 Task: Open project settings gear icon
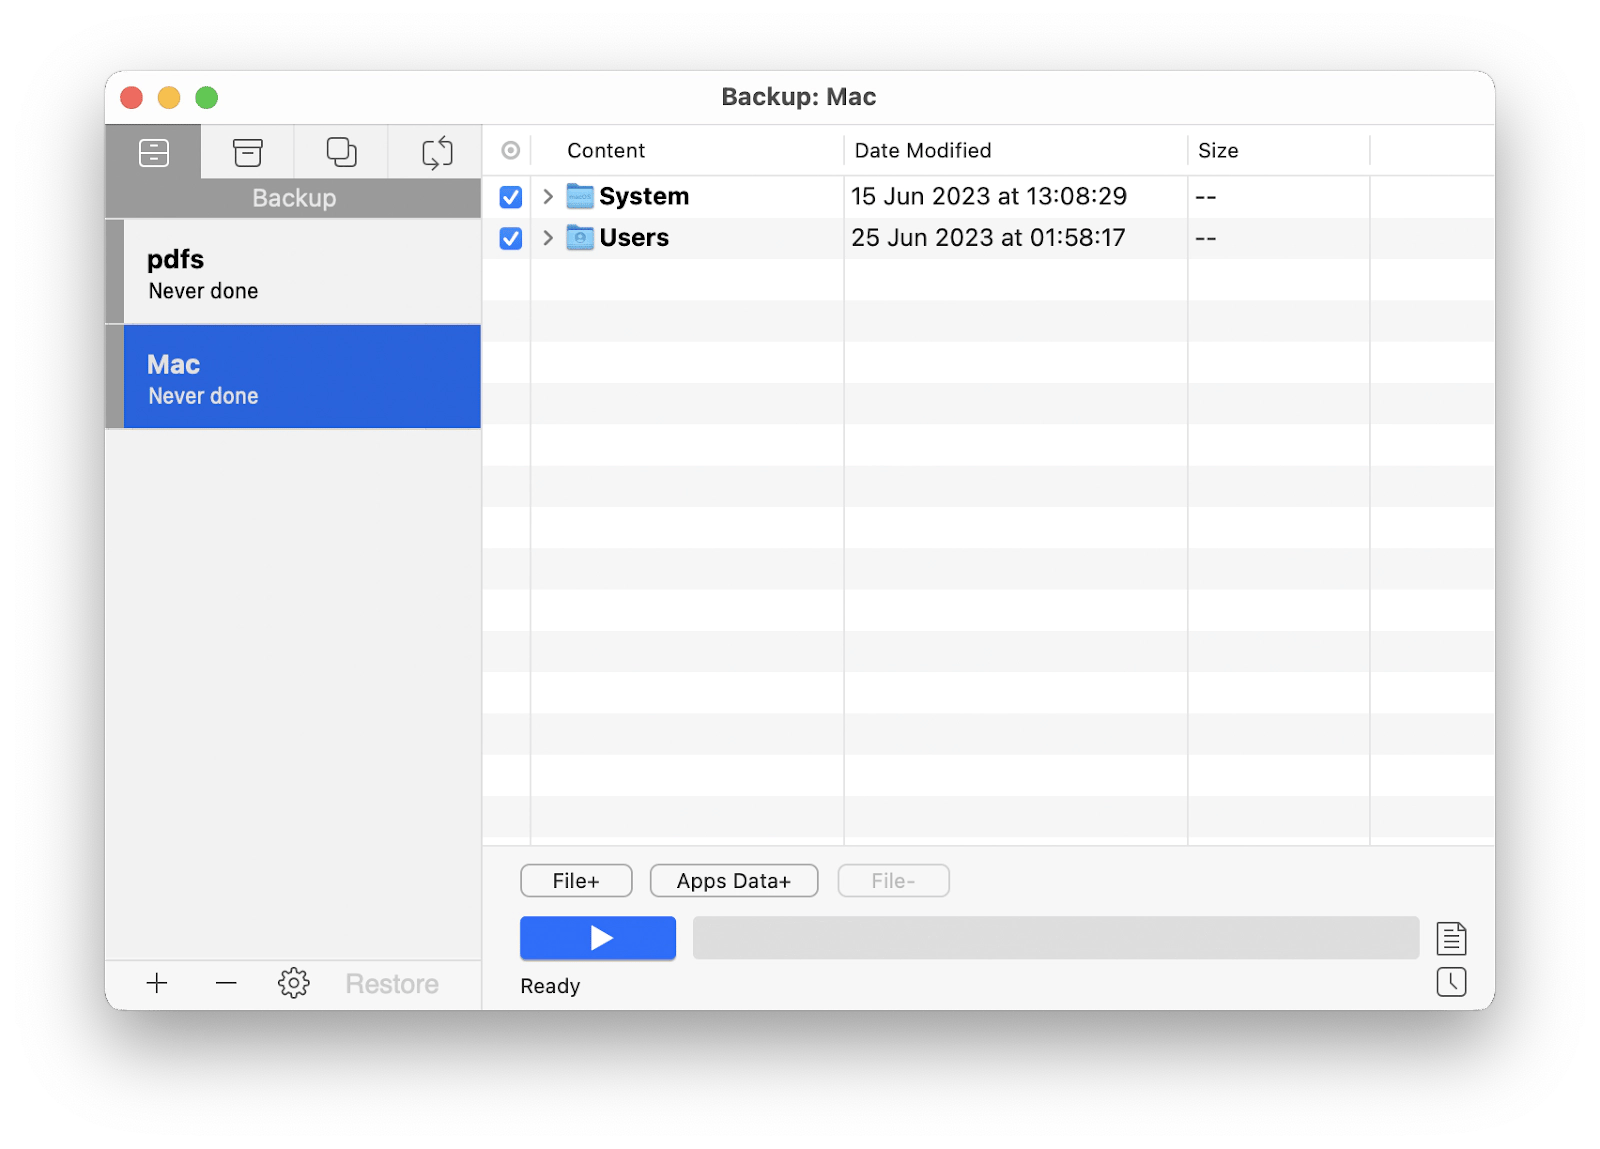point(294,984)
